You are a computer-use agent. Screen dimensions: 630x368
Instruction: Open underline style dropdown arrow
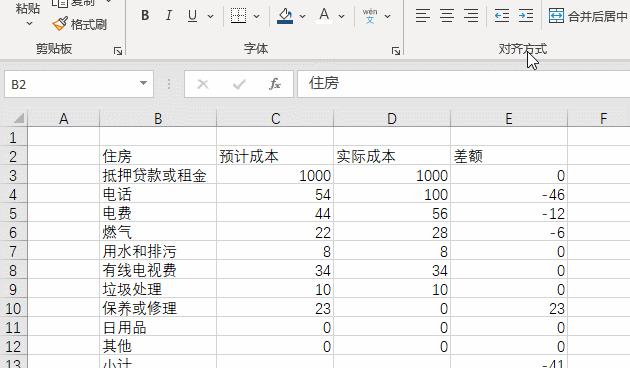tap(210, 16)
